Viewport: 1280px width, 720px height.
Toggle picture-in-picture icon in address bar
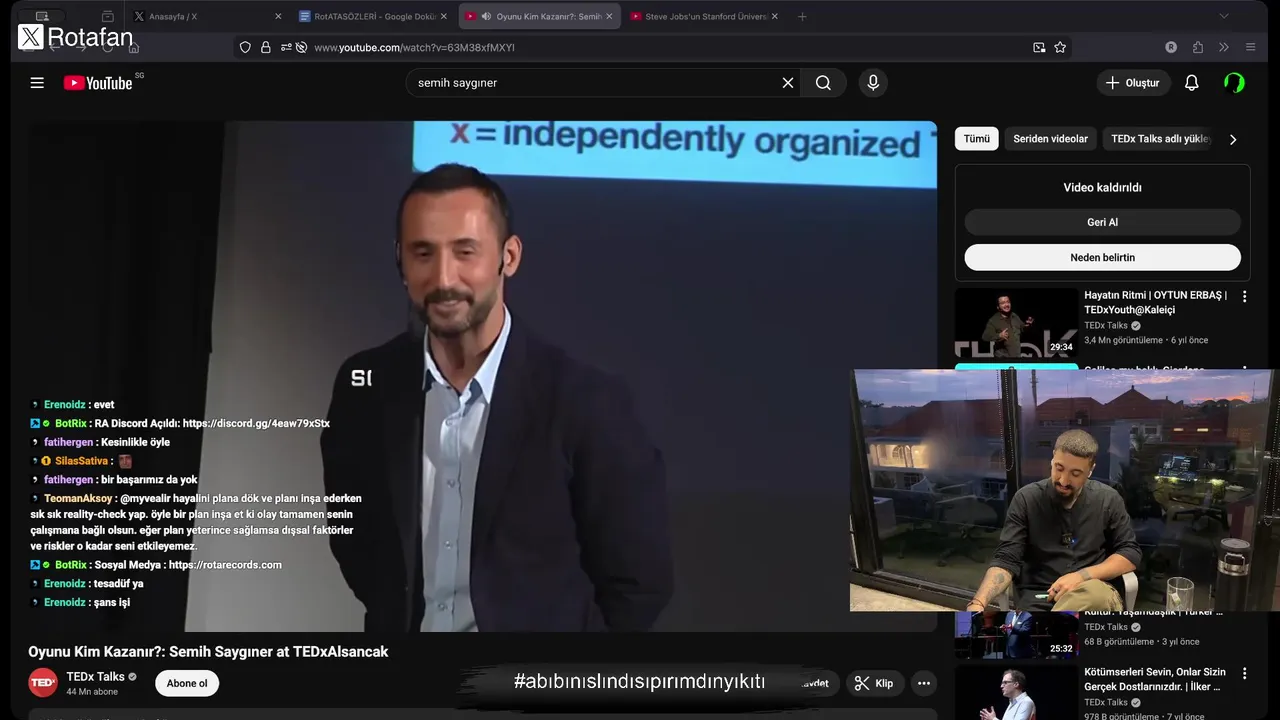pyautogui.click(x=1039, y=47)
